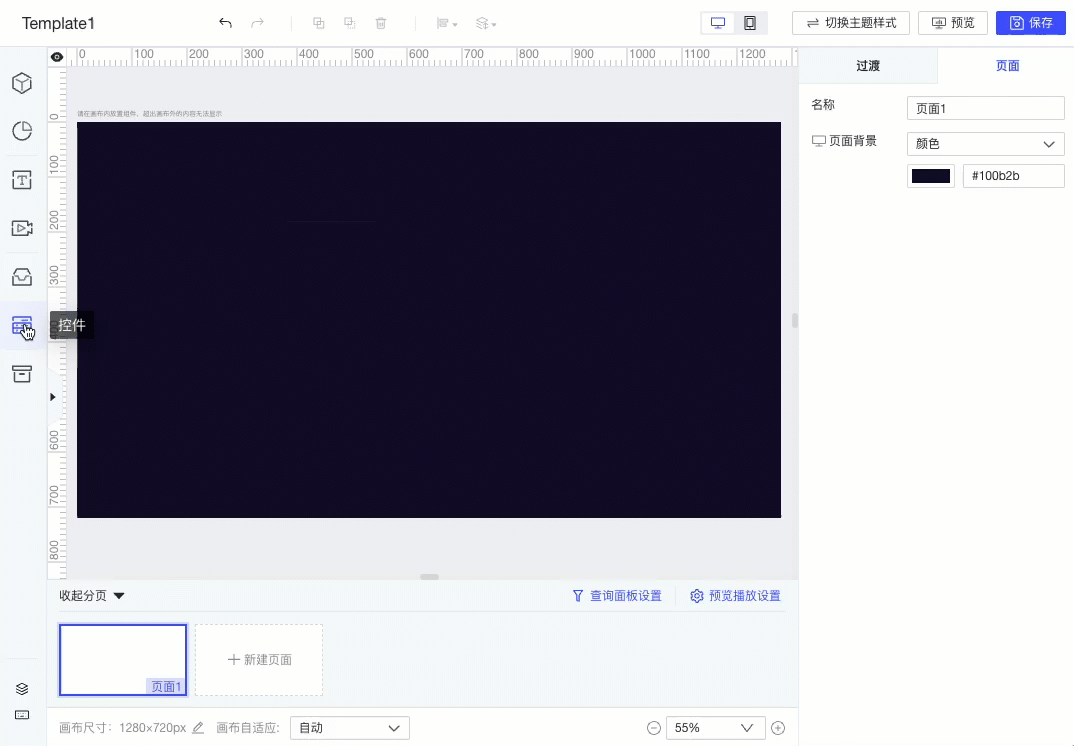Open the 自动 canvas adaptive dropdown

coord(349,727)
